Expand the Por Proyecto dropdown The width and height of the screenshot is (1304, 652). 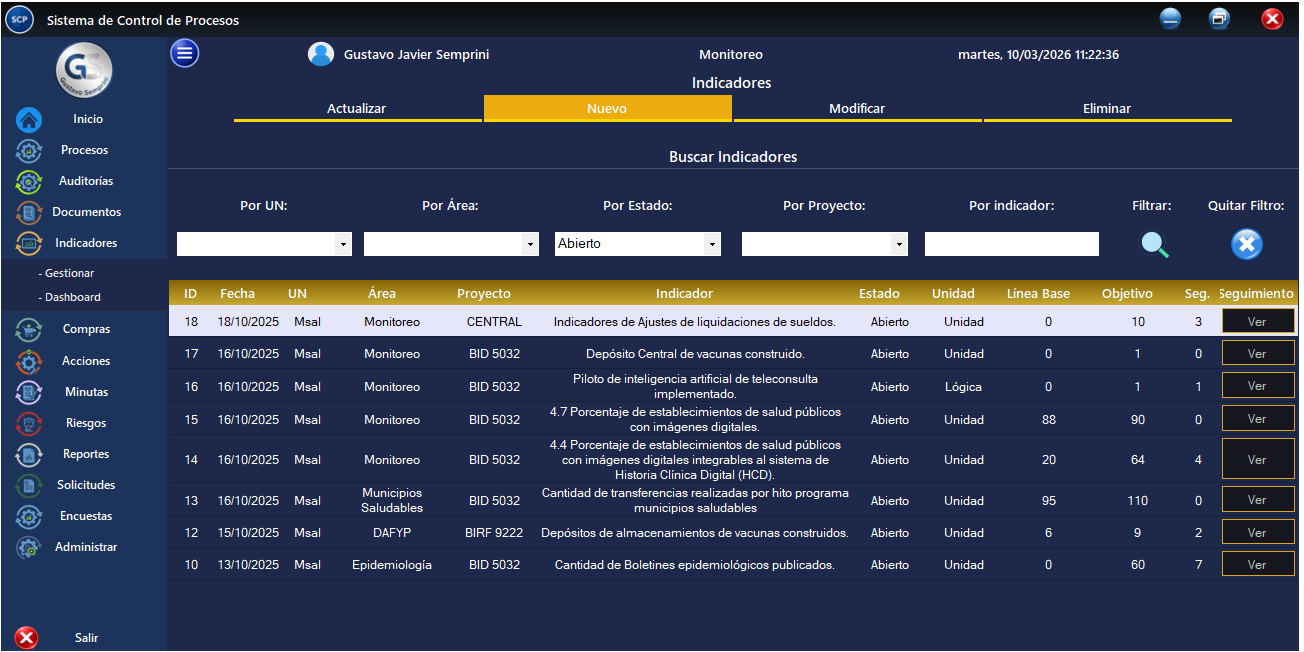click(x=899, y=244)
